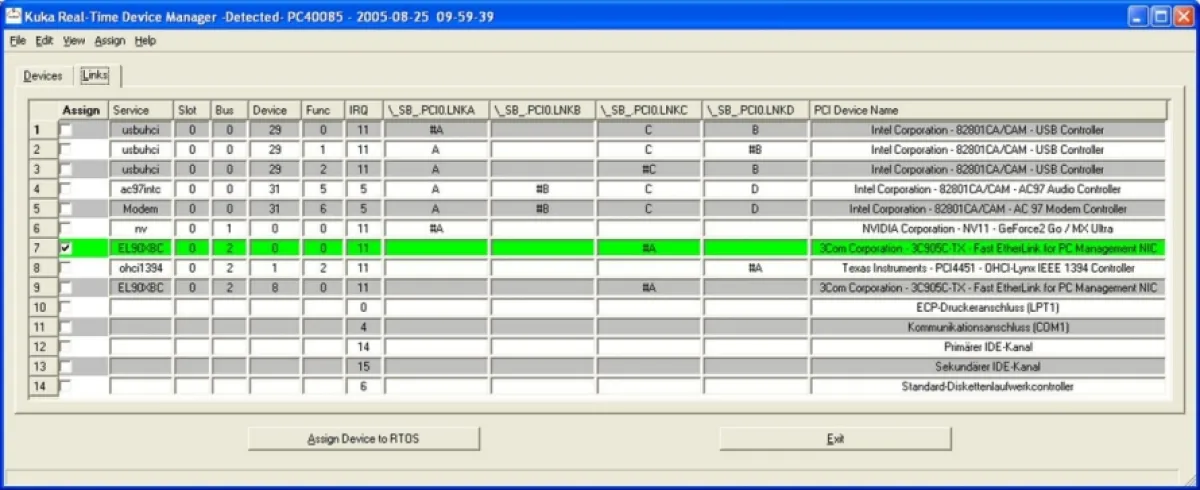The image size is (1200, 490).
Task: Click the #A cell in ohci1394 row
Action: [x=756, y=268]
